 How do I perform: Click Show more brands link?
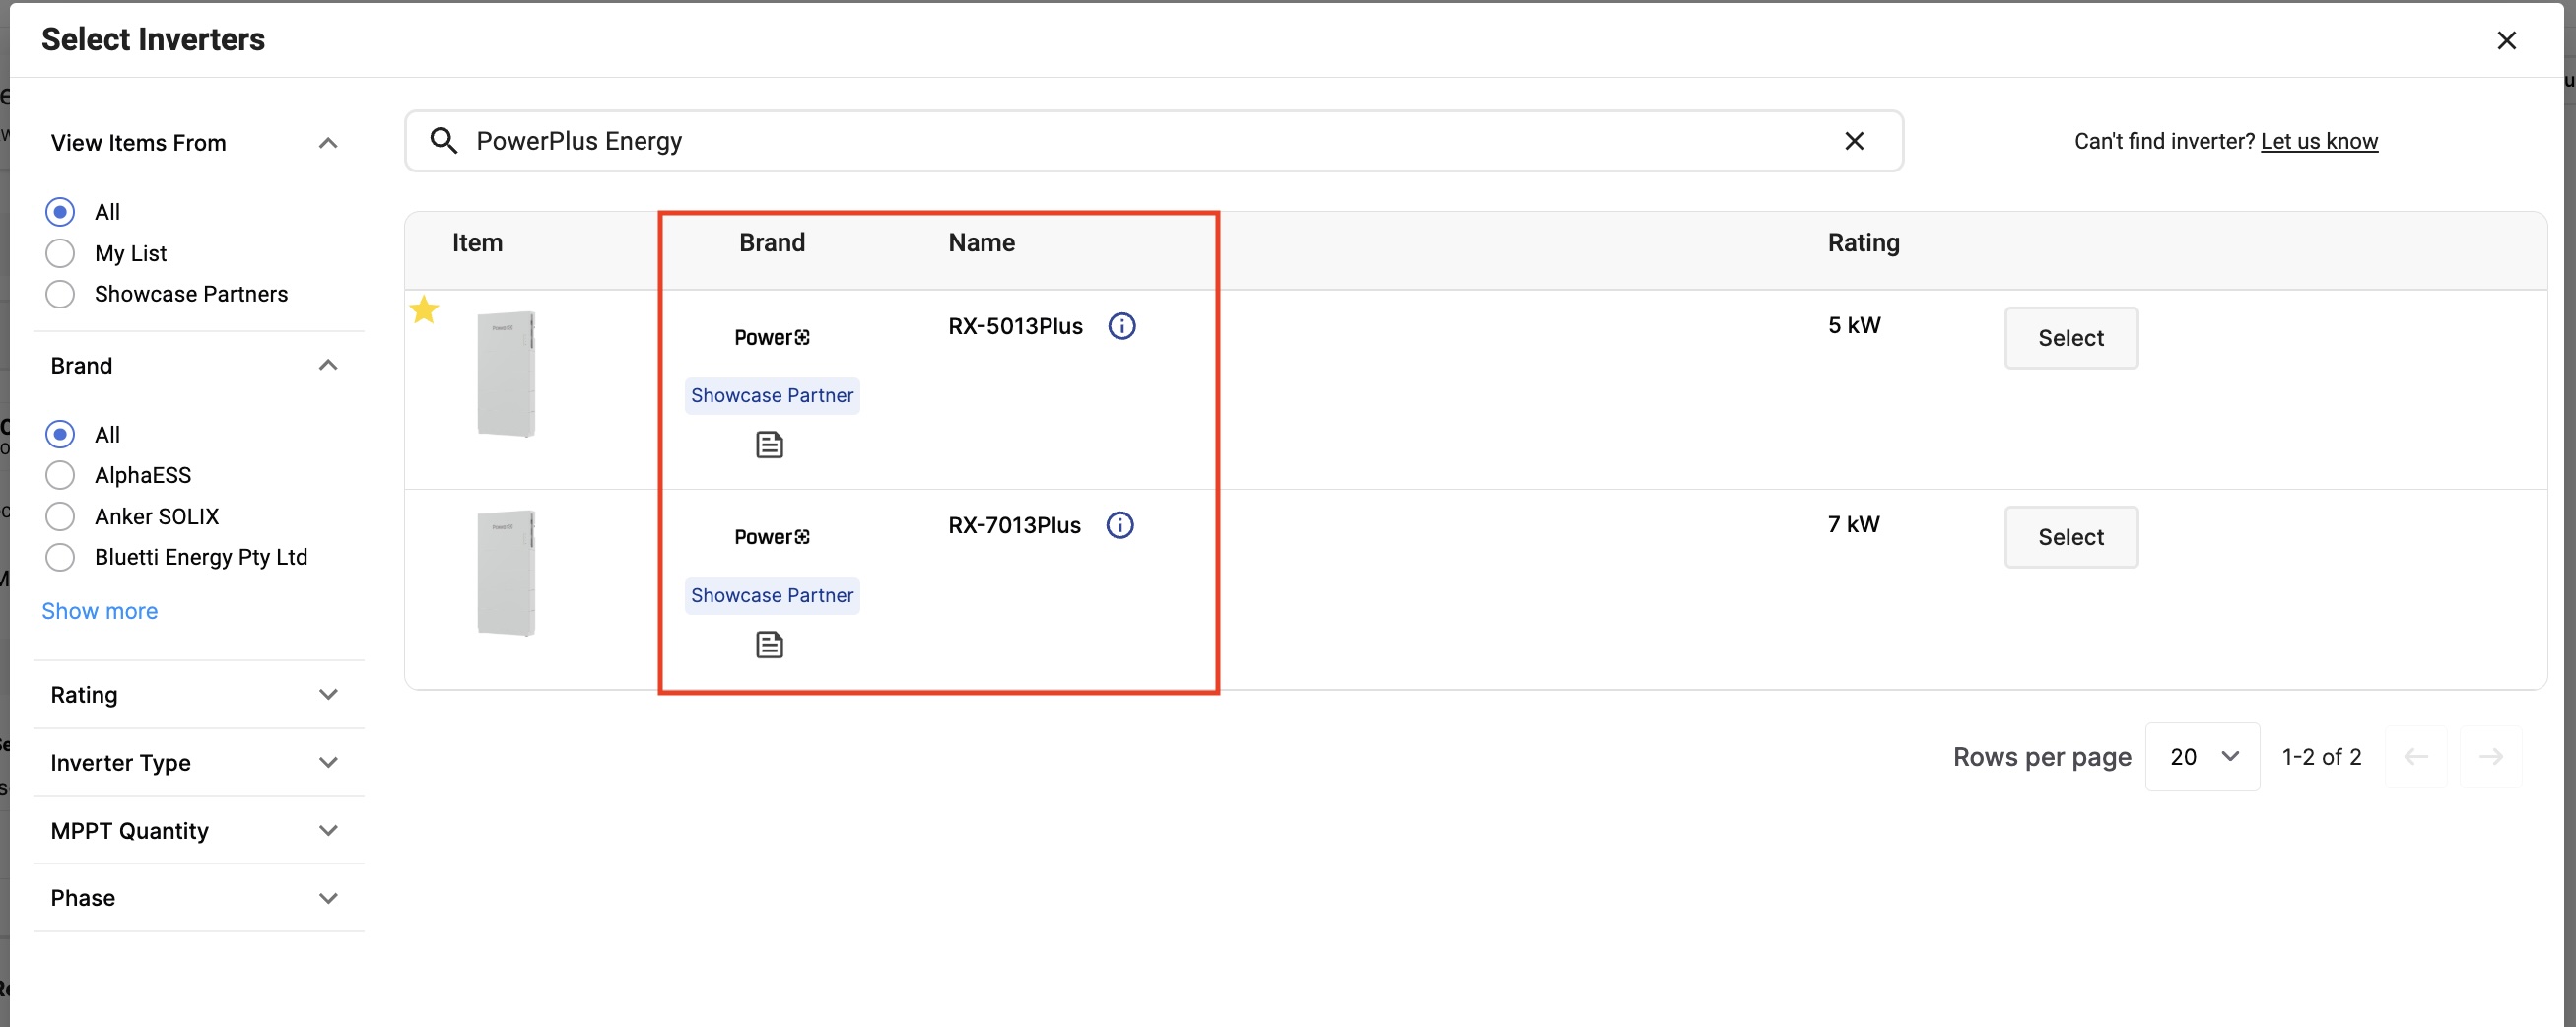[100, 611]
